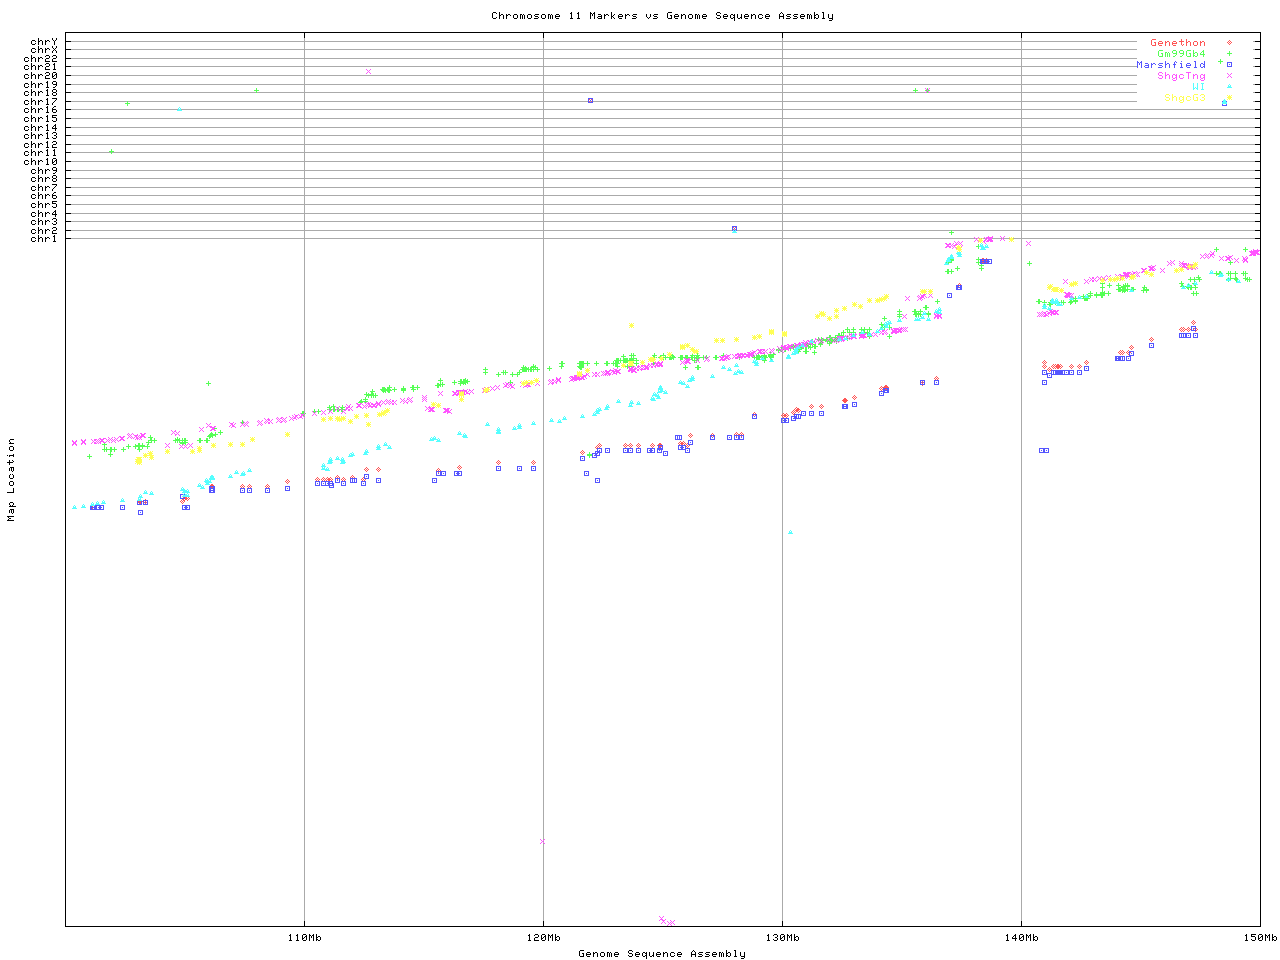
Task: Click the gray cross marker on chr21 row
Action: click(368, 71)
